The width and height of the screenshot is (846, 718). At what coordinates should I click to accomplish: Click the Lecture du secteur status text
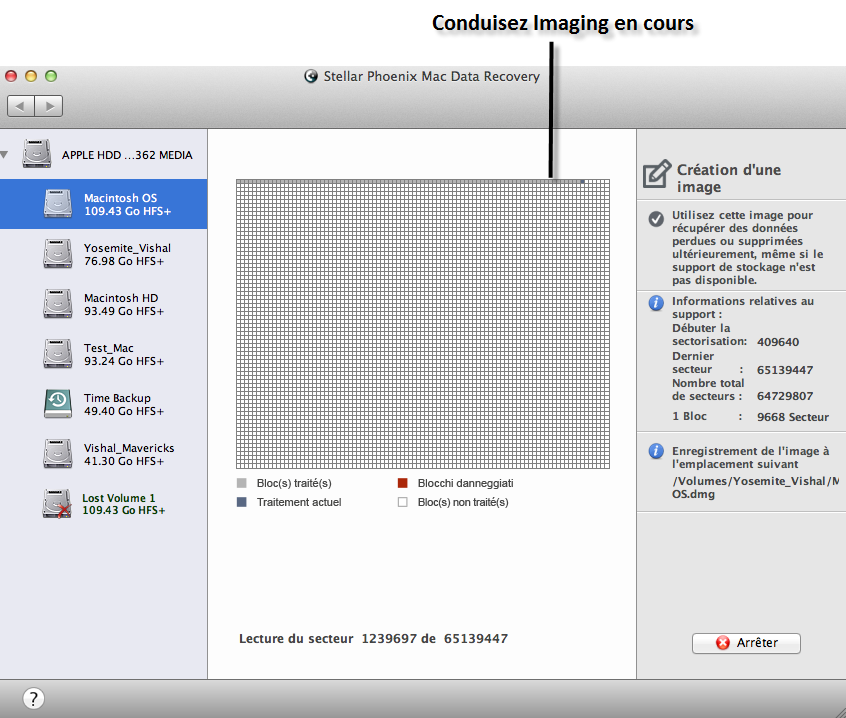click(373, 638)
